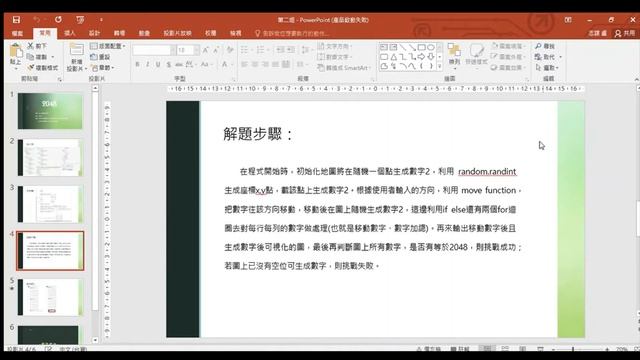This screenshot has height=360, width=640.
Task: Open 選取 (Select) dropdown
Action: pos(547,67)
